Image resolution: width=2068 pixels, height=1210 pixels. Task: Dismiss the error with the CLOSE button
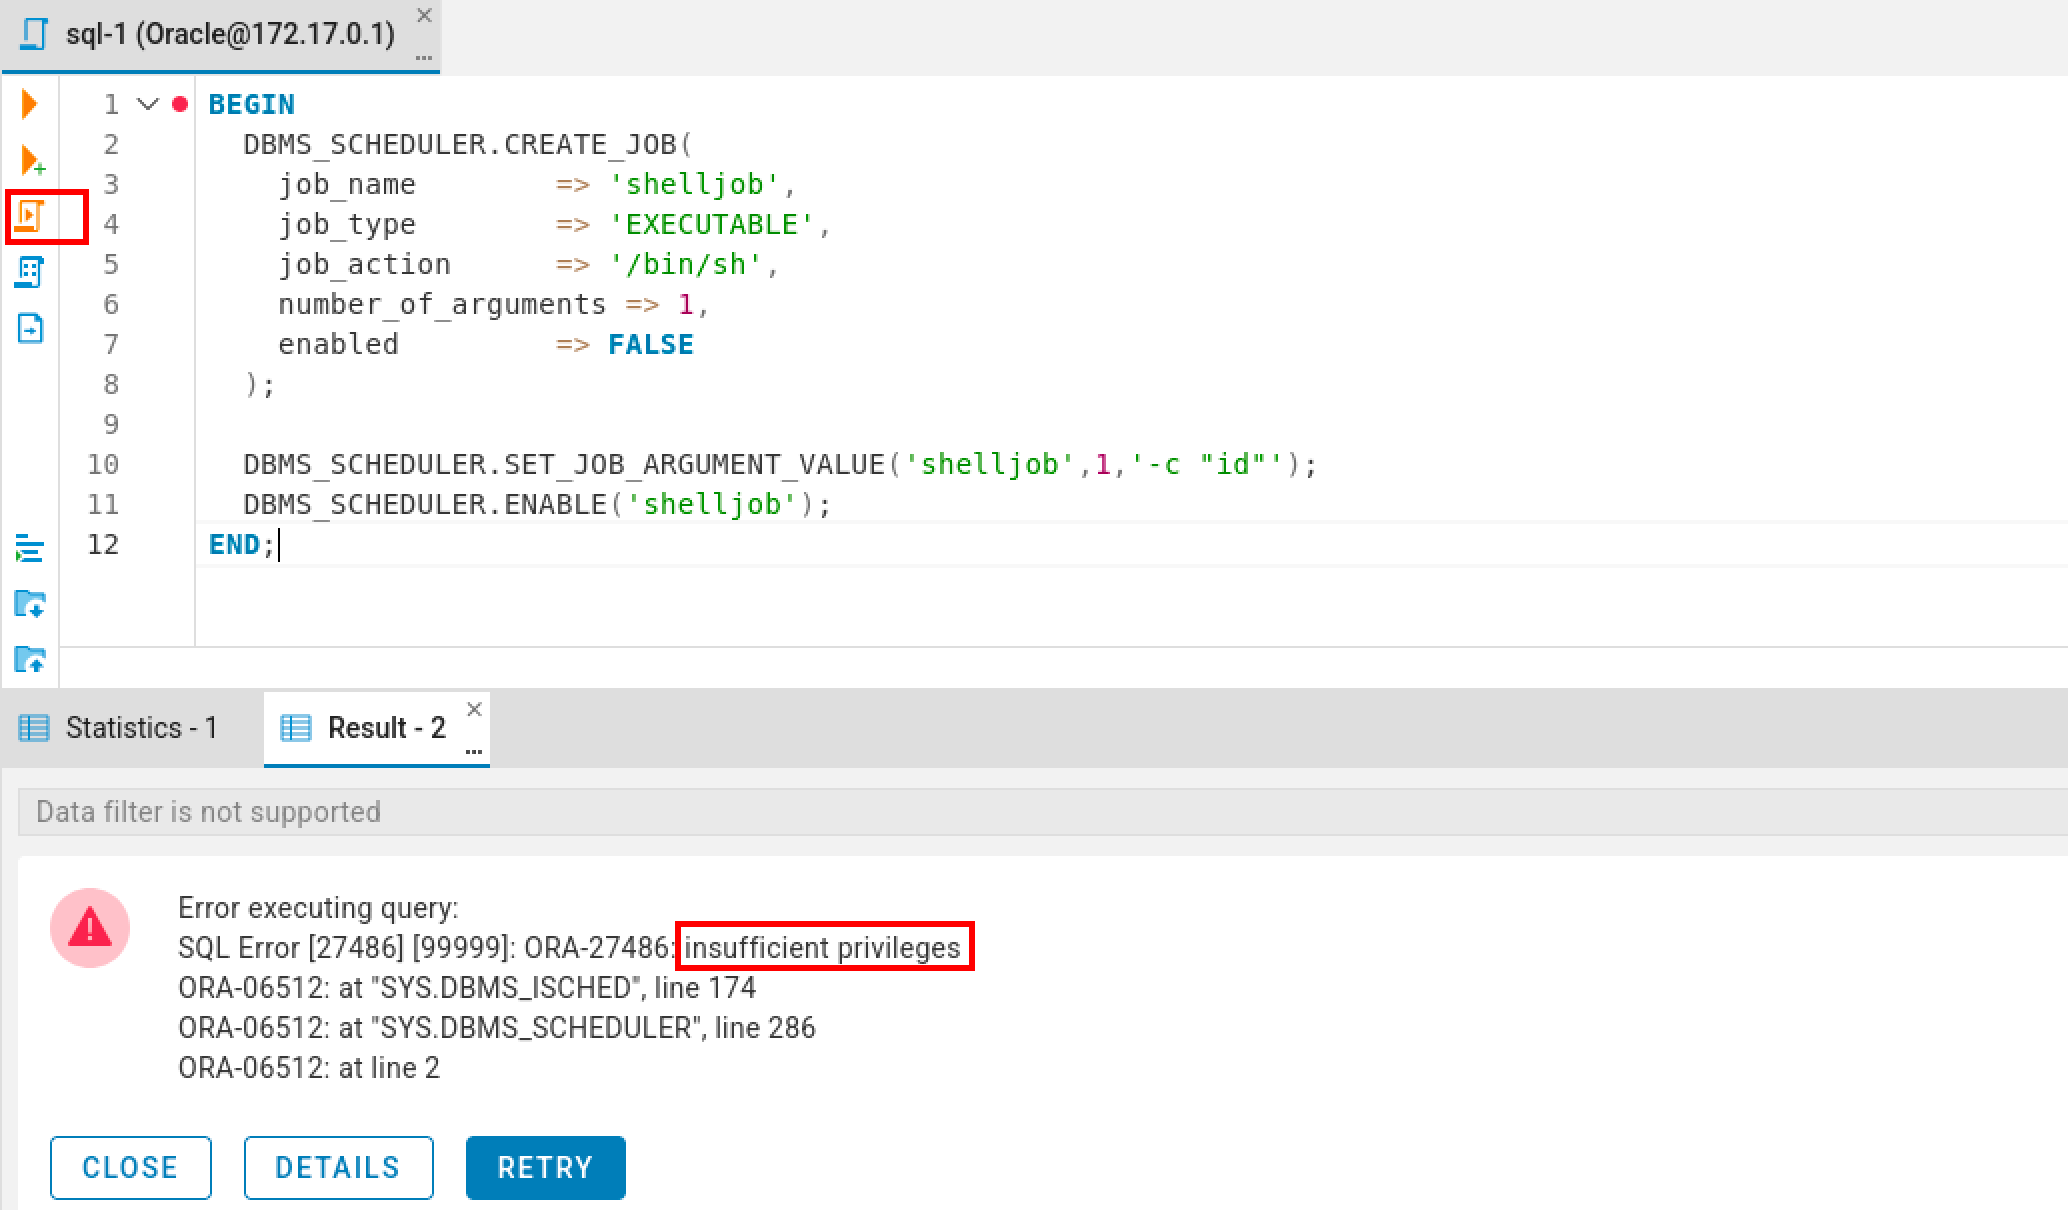(130, 1167)
